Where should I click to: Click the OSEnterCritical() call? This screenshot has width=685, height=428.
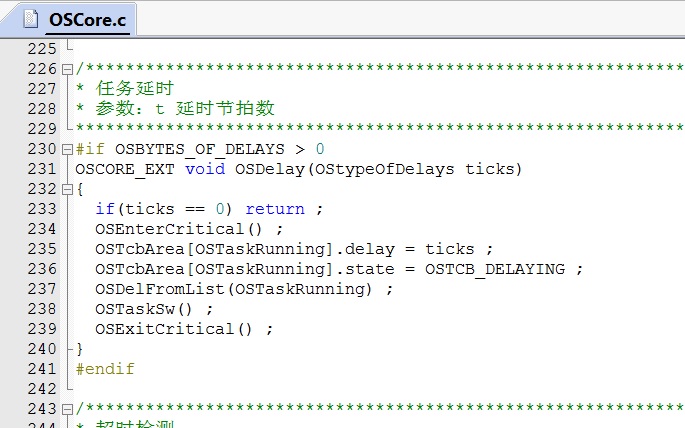click(178, 229)
